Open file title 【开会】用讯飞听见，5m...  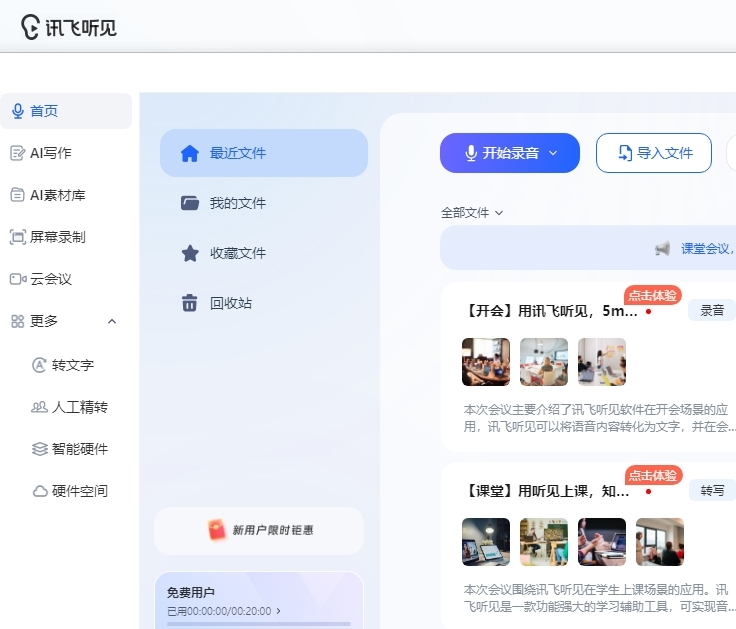(x=551, y=311)
